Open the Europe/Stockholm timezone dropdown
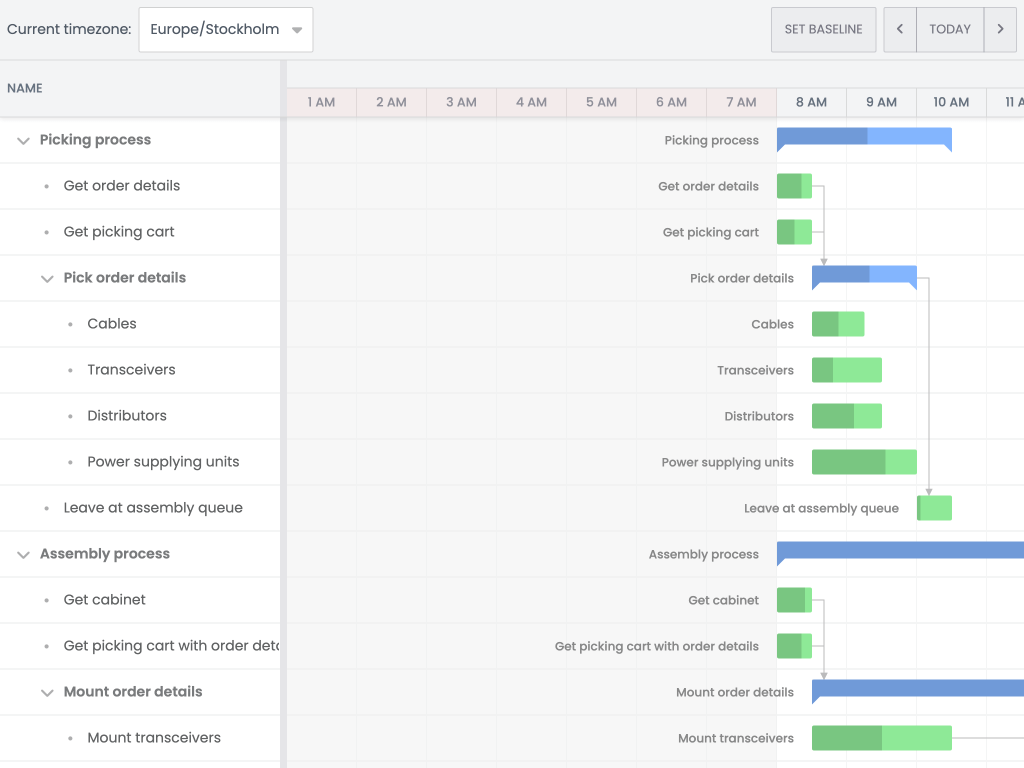 [225, 29]
